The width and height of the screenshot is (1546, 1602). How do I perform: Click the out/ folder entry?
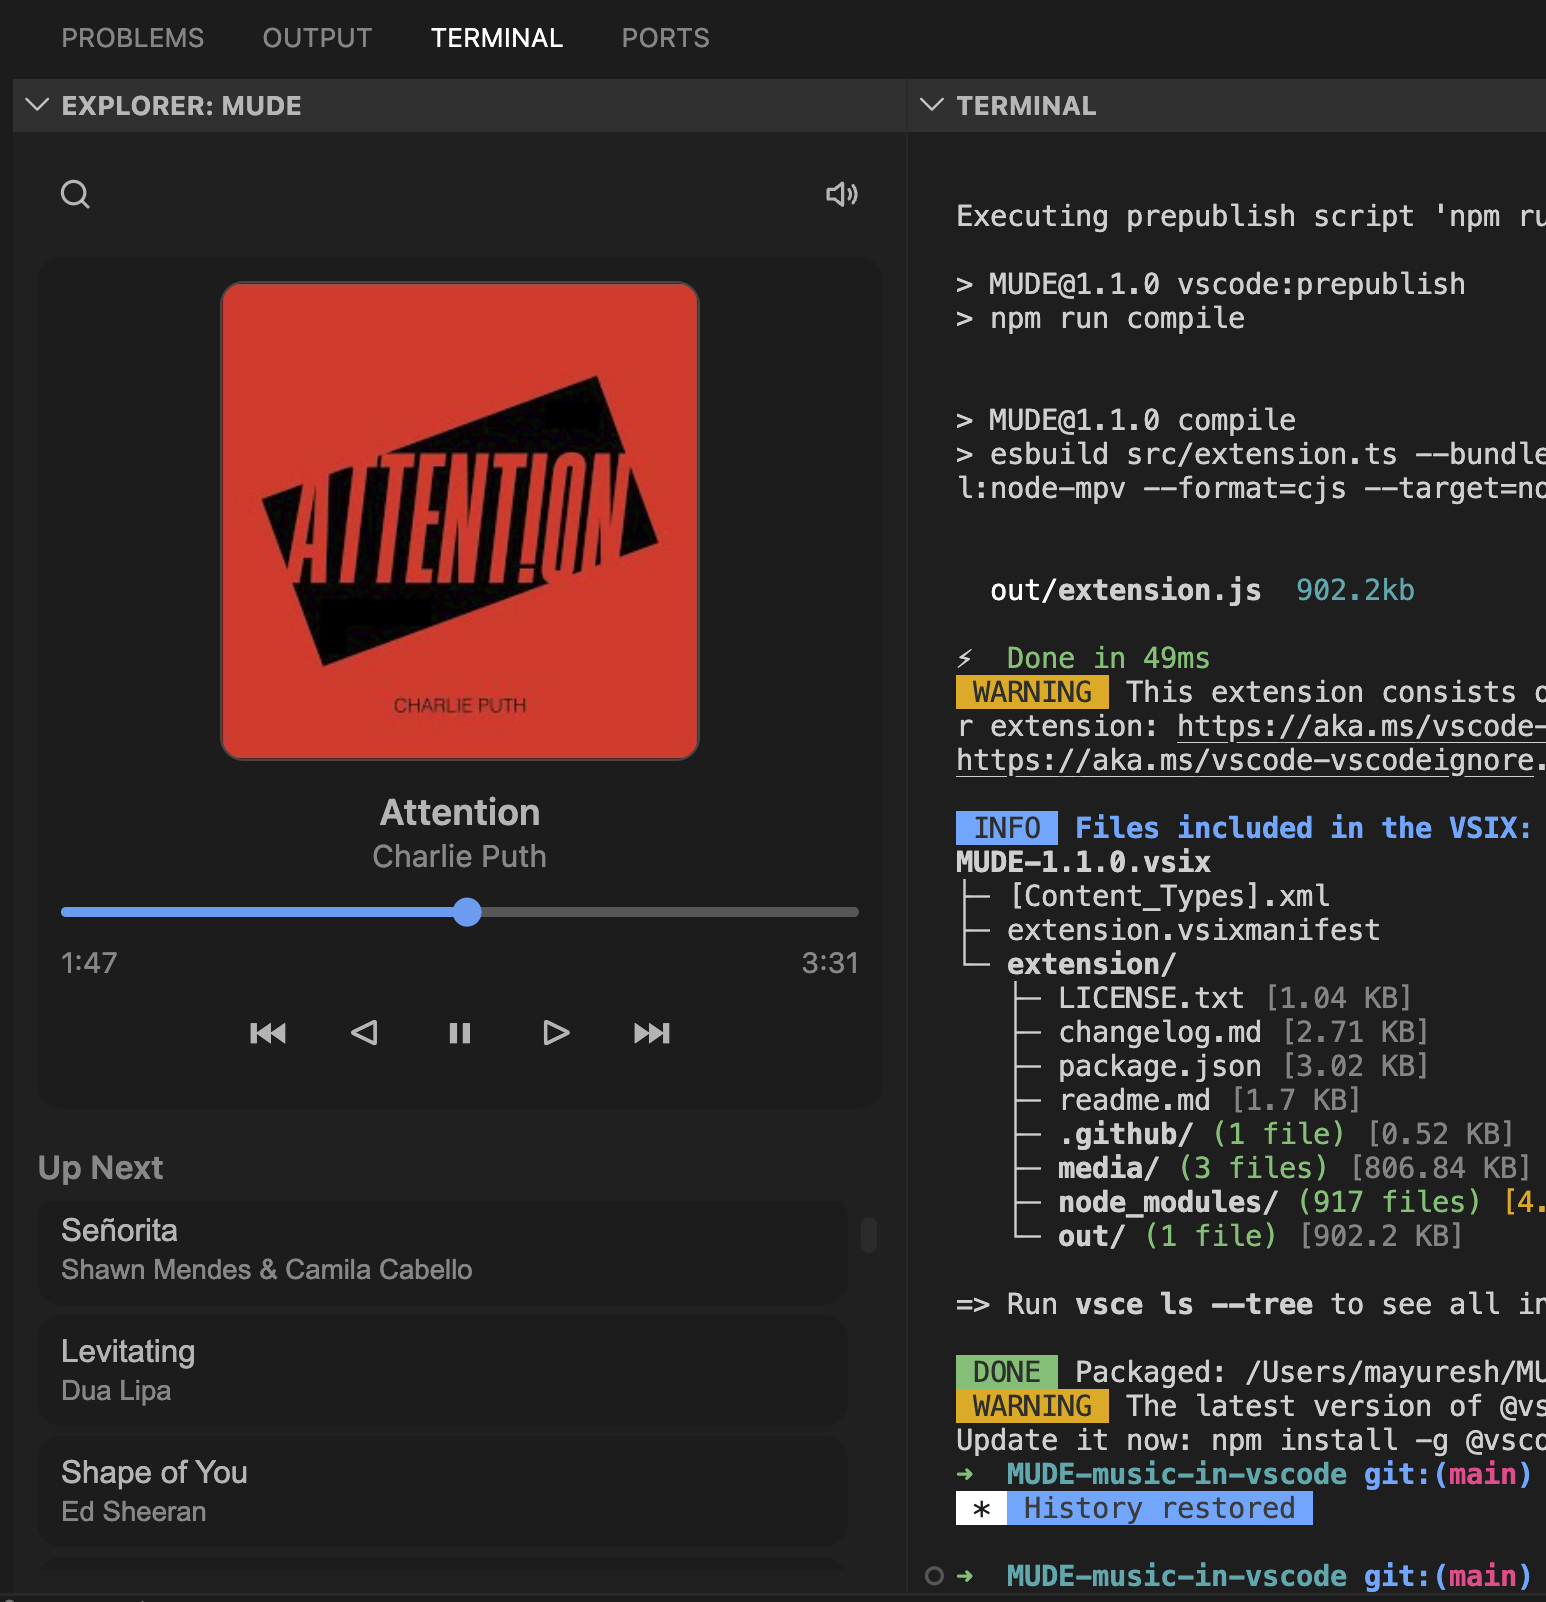[x=1091, y=1236]
